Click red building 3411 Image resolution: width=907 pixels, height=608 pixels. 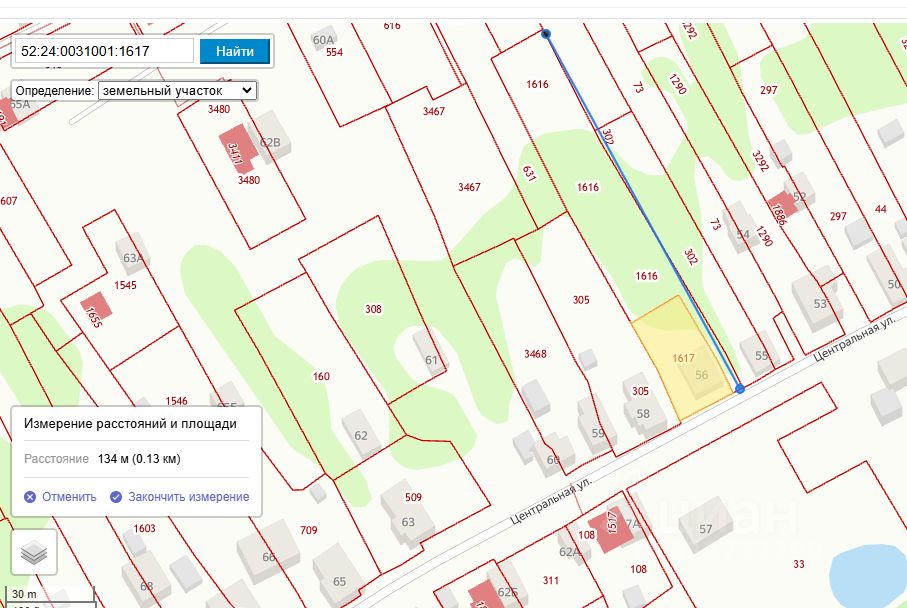pos(238,149)
